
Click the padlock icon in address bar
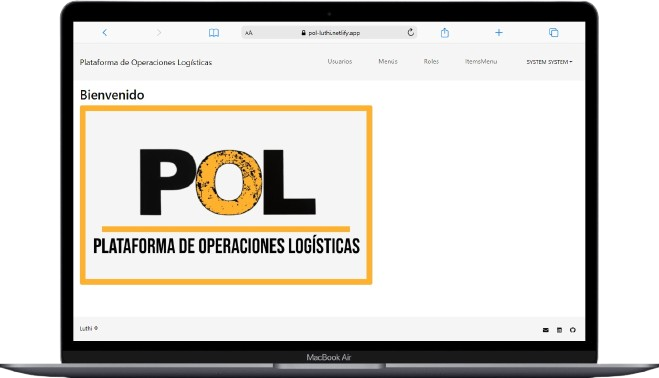[x=303, y=33]
